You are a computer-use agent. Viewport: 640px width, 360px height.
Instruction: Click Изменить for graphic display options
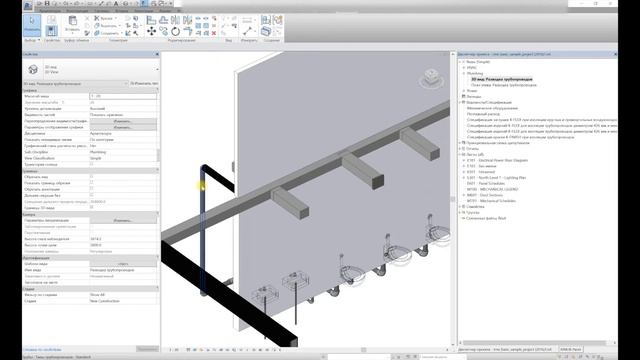pos(123,127)
